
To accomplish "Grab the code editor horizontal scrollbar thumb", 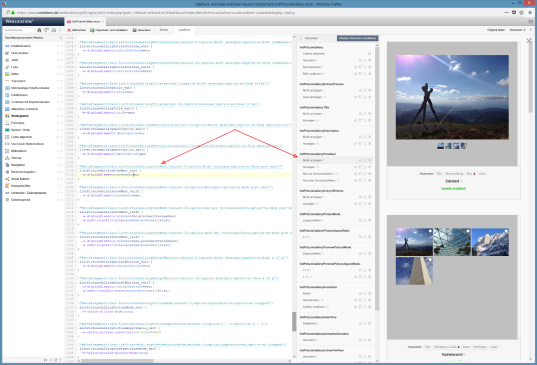I will point(117,361).
